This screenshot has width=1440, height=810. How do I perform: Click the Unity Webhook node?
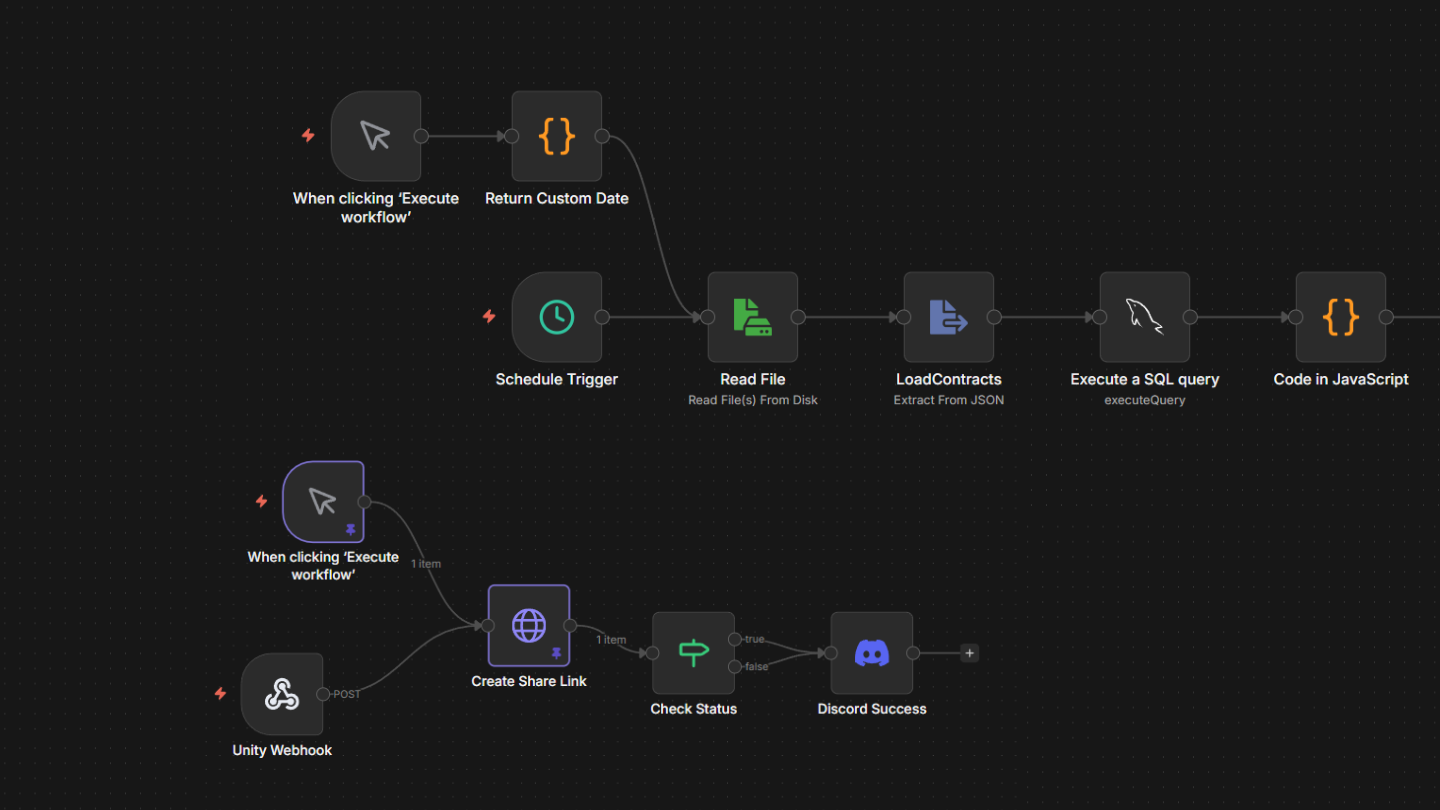(282, 694)
